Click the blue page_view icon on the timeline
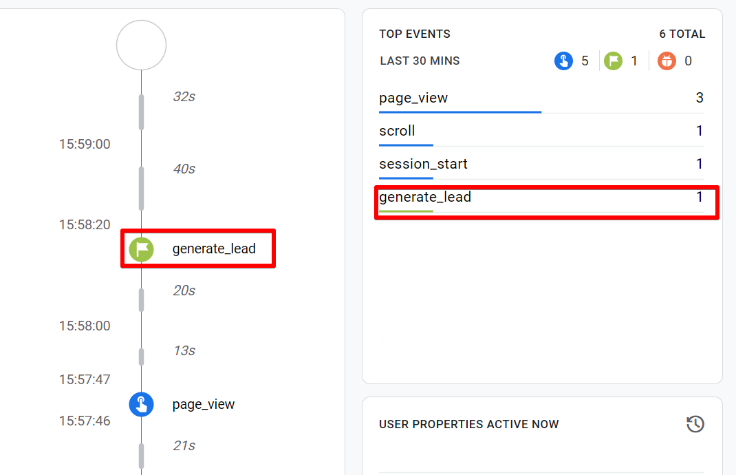The image size is (736, 475). [142, 404]
